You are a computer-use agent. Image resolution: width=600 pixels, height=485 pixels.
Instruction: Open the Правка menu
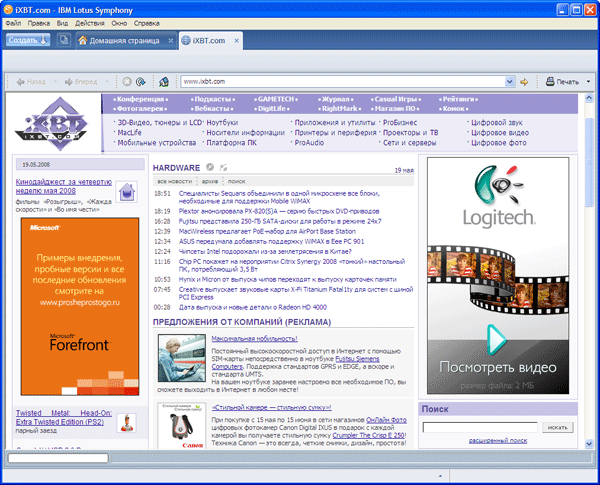point(39,23)
